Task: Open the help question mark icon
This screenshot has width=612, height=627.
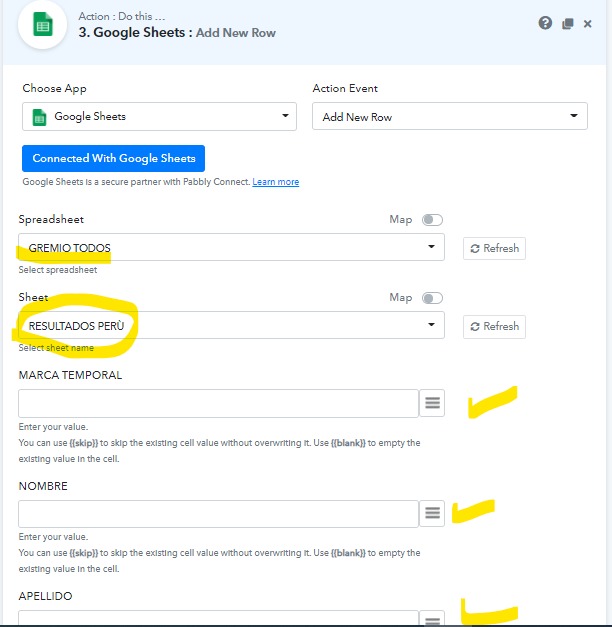Action: [545, 23]
